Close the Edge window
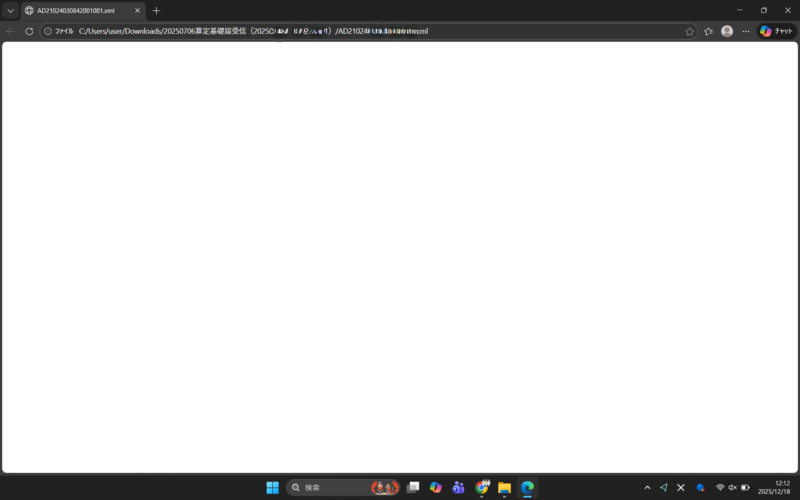The height and width of the screenshot is (500, 800). tap(787, 10)
